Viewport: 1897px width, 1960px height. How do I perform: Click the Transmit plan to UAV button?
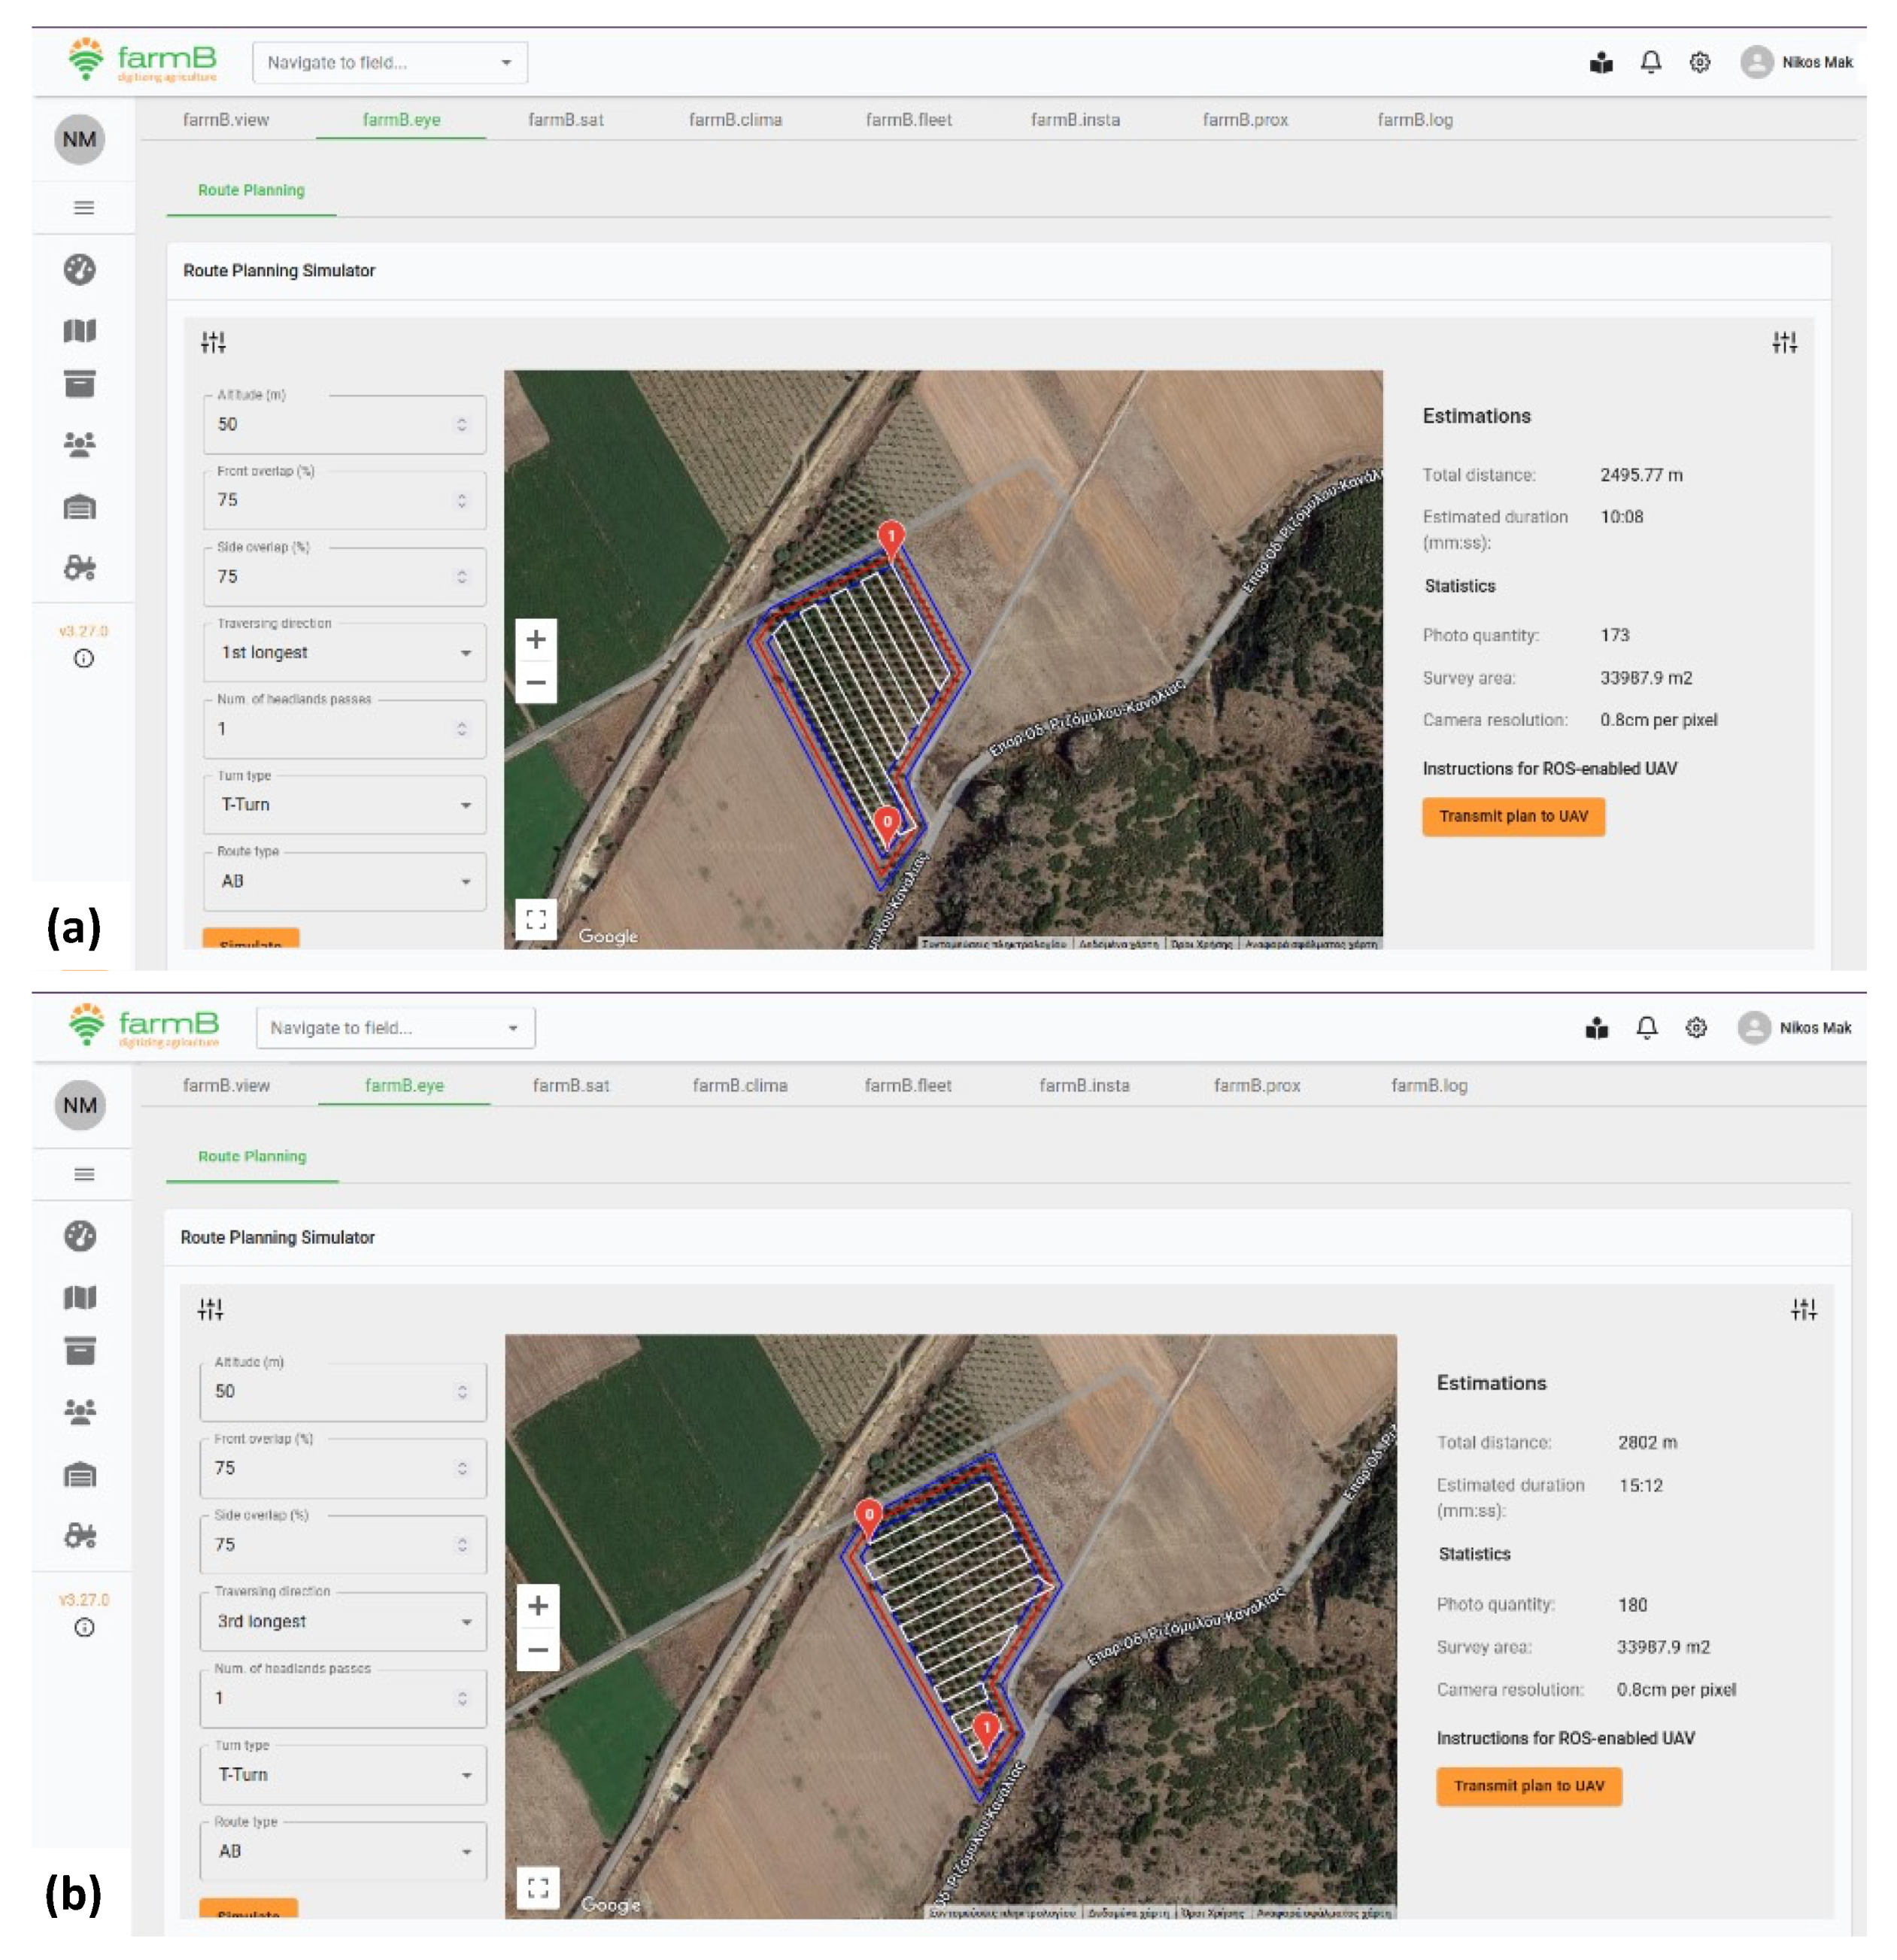1513,817
